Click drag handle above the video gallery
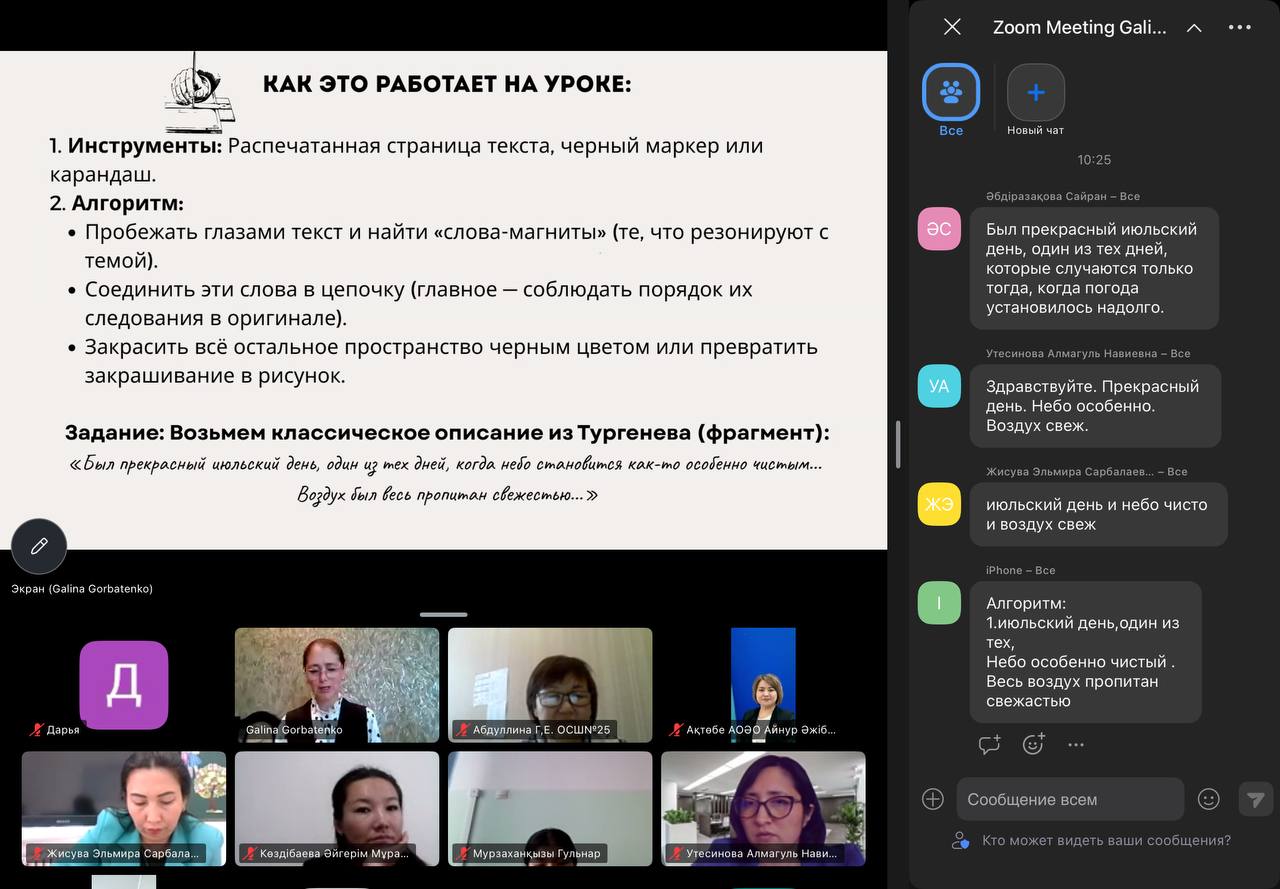The image size is (1280, 889). (443, 614)
